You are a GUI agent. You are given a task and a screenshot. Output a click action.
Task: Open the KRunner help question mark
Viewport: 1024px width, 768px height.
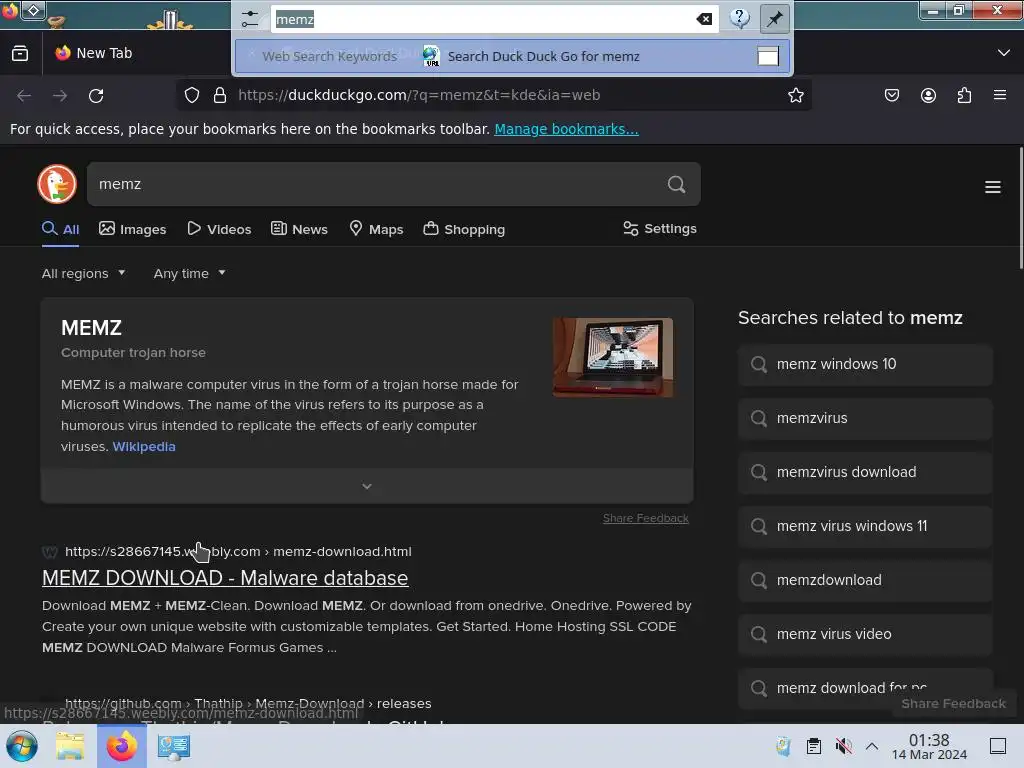[739, 18]
